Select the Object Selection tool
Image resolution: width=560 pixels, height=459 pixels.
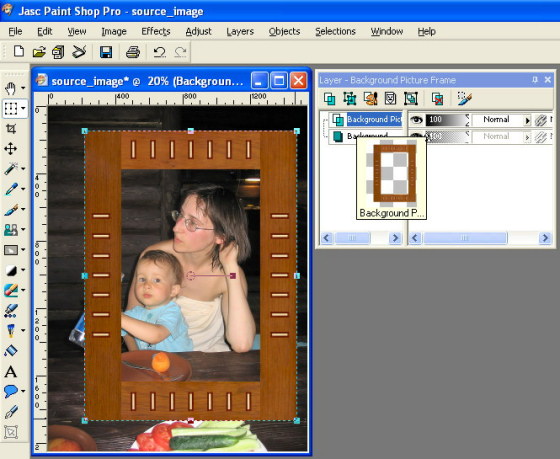click(11, 432)
